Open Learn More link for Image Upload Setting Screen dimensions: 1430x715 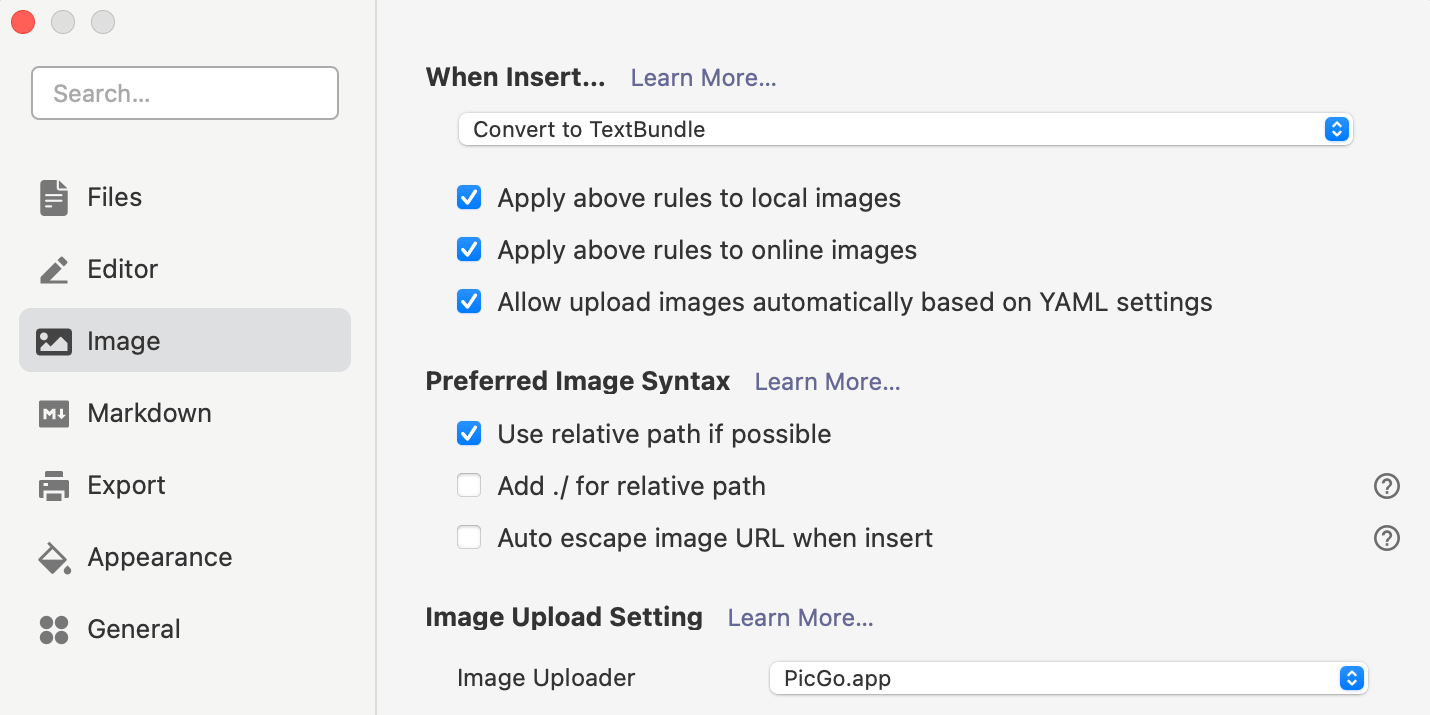coord(800,618)
